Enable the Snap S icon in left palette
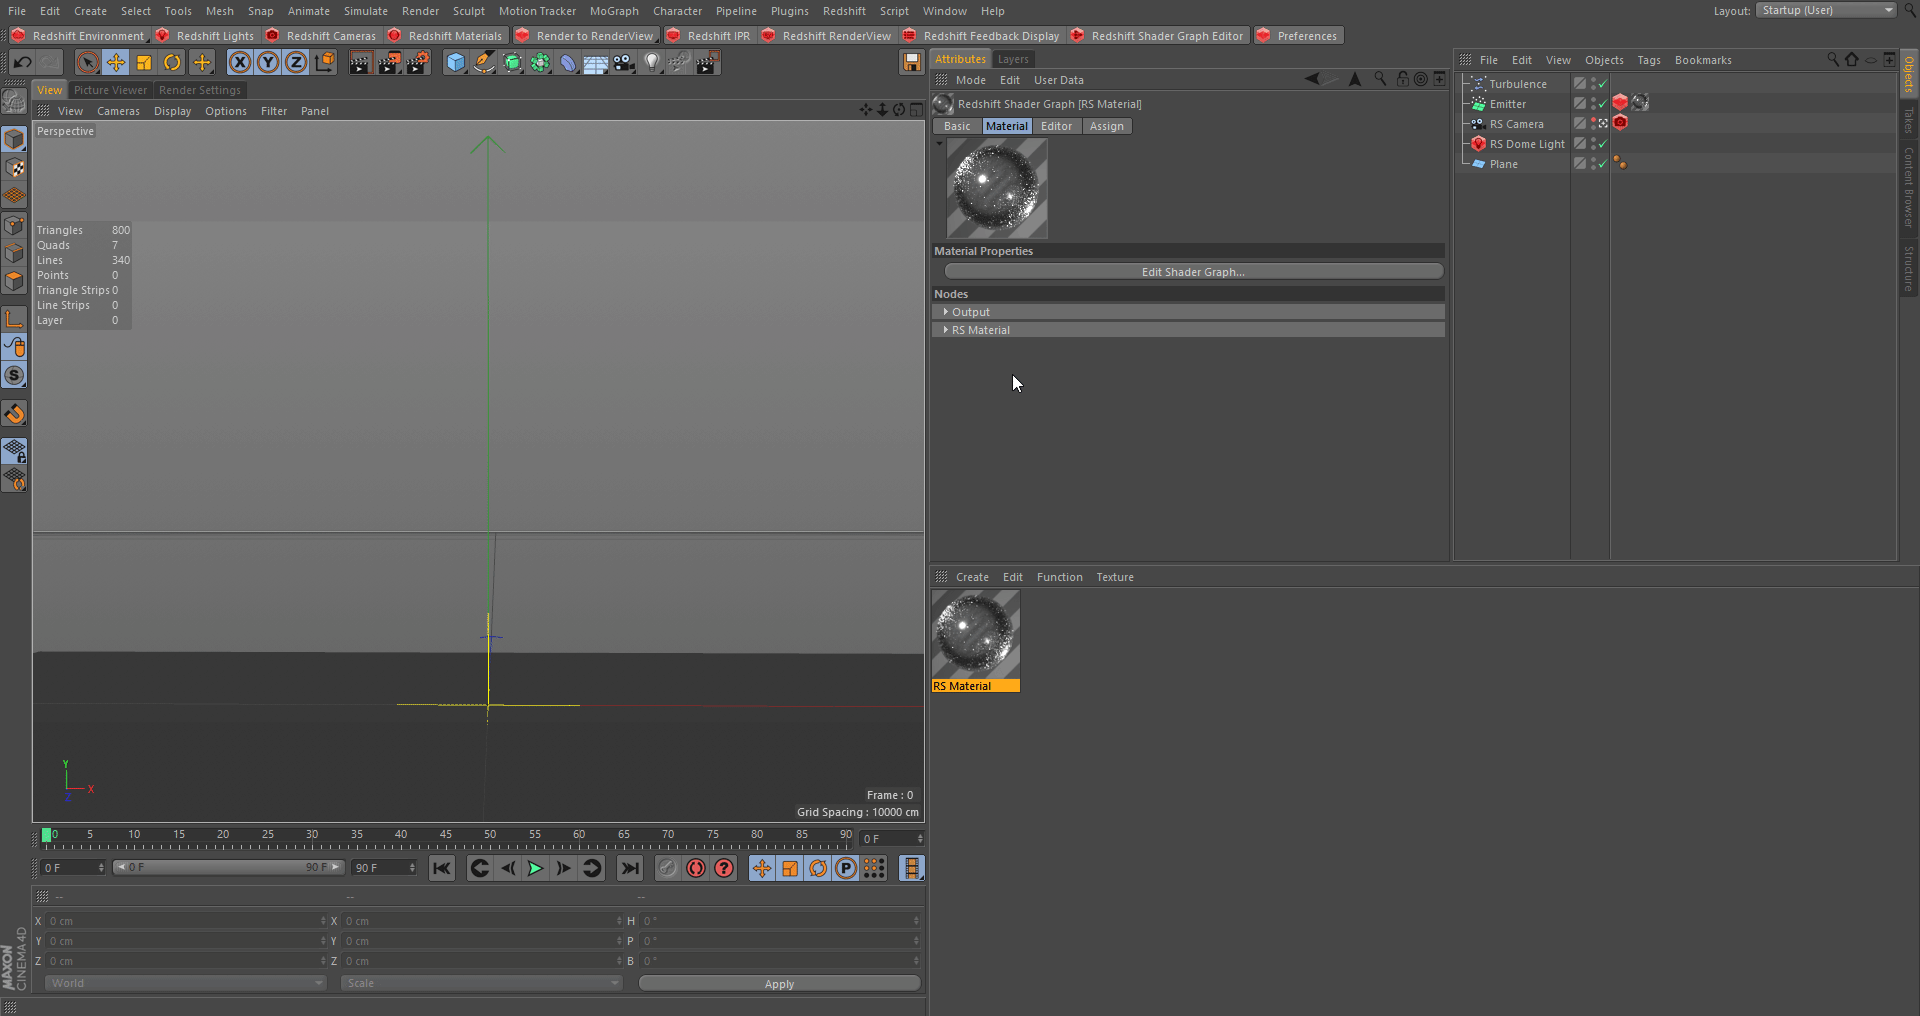The image size is (1920, 1016). pos(14,376)
